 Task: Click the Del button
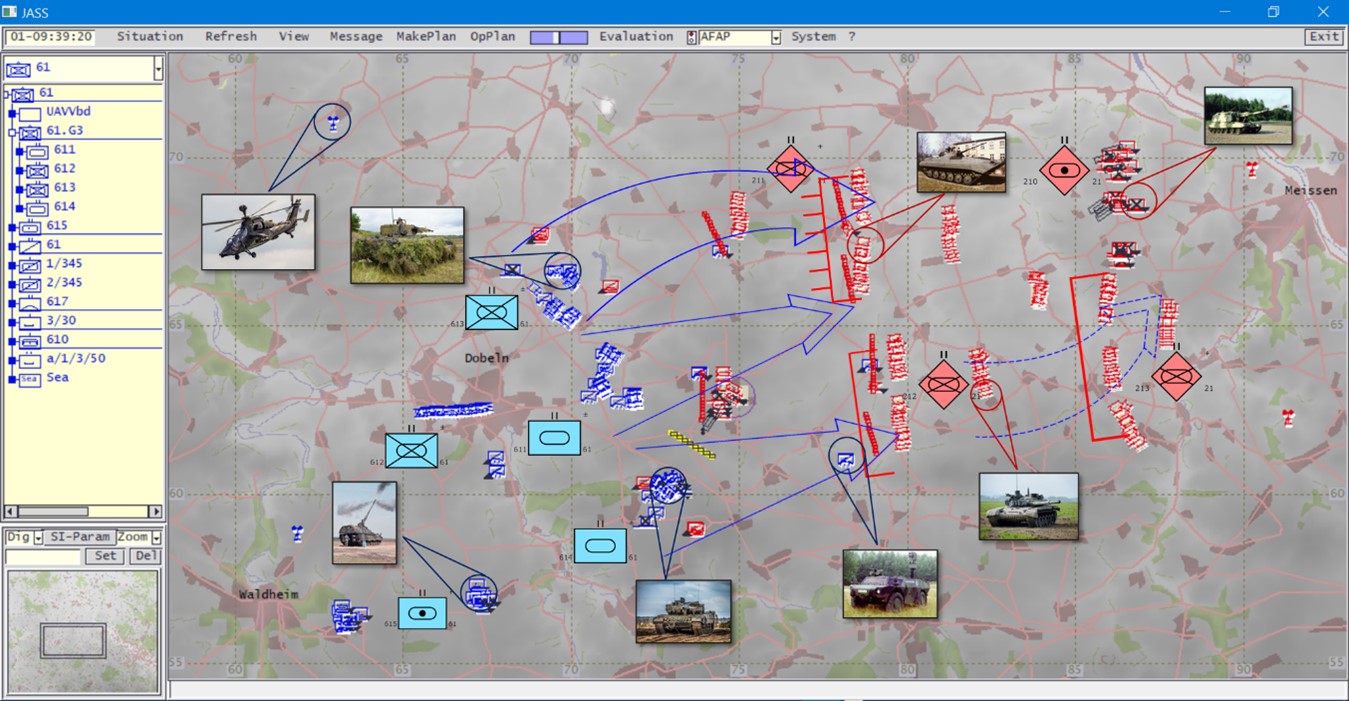point(146,556)
